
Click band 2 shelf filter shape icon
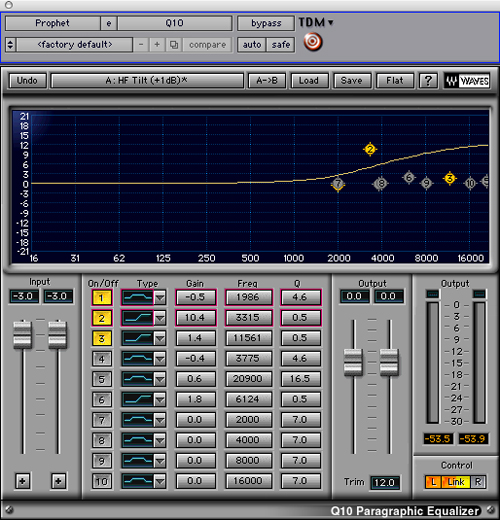coord(137,318)
